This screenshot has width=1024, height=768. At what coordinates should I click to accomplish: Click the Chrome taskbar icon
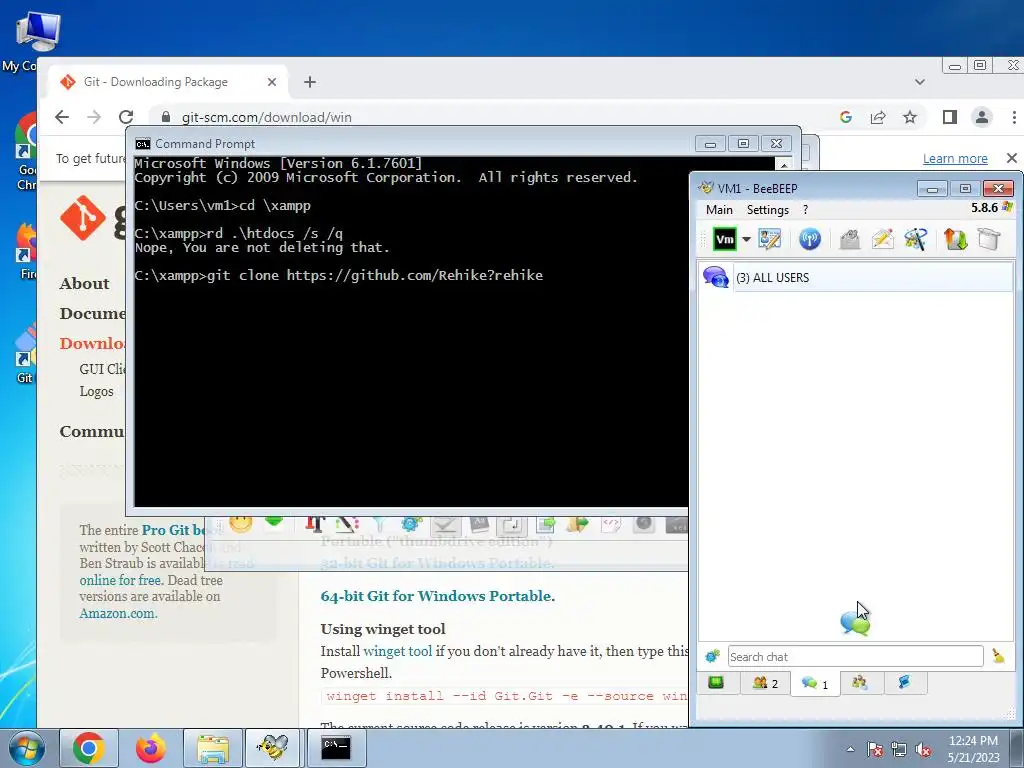pos(89,748)
